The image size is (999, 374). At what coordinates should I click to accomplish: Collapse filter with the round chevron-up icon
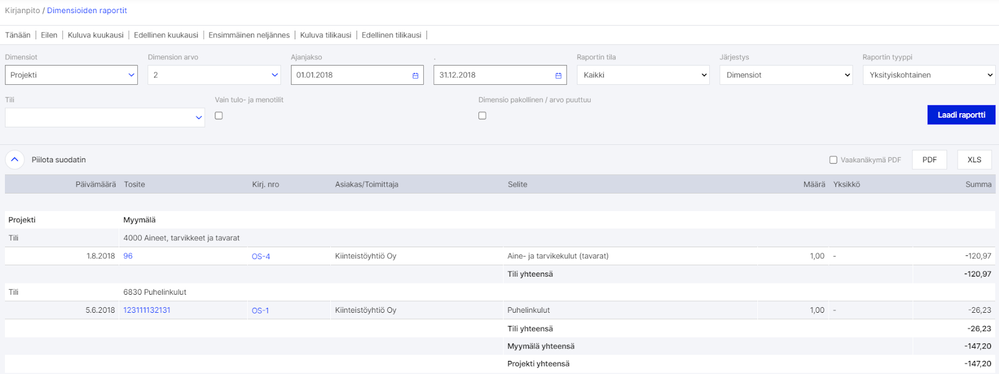[15, 159]
